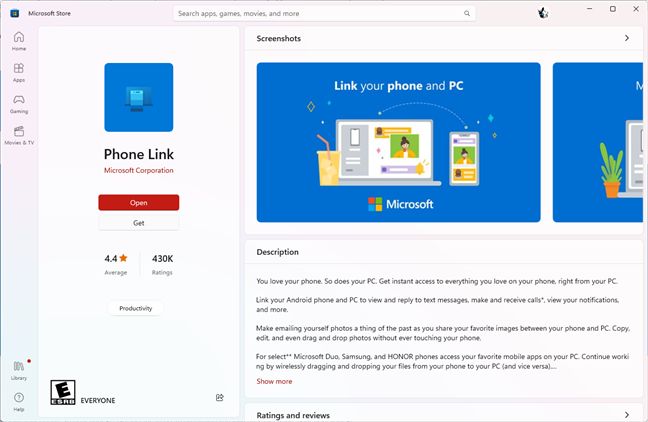Click the 4.4 Average rating value
Screen dimensions: 648x422
coord(116,264)
